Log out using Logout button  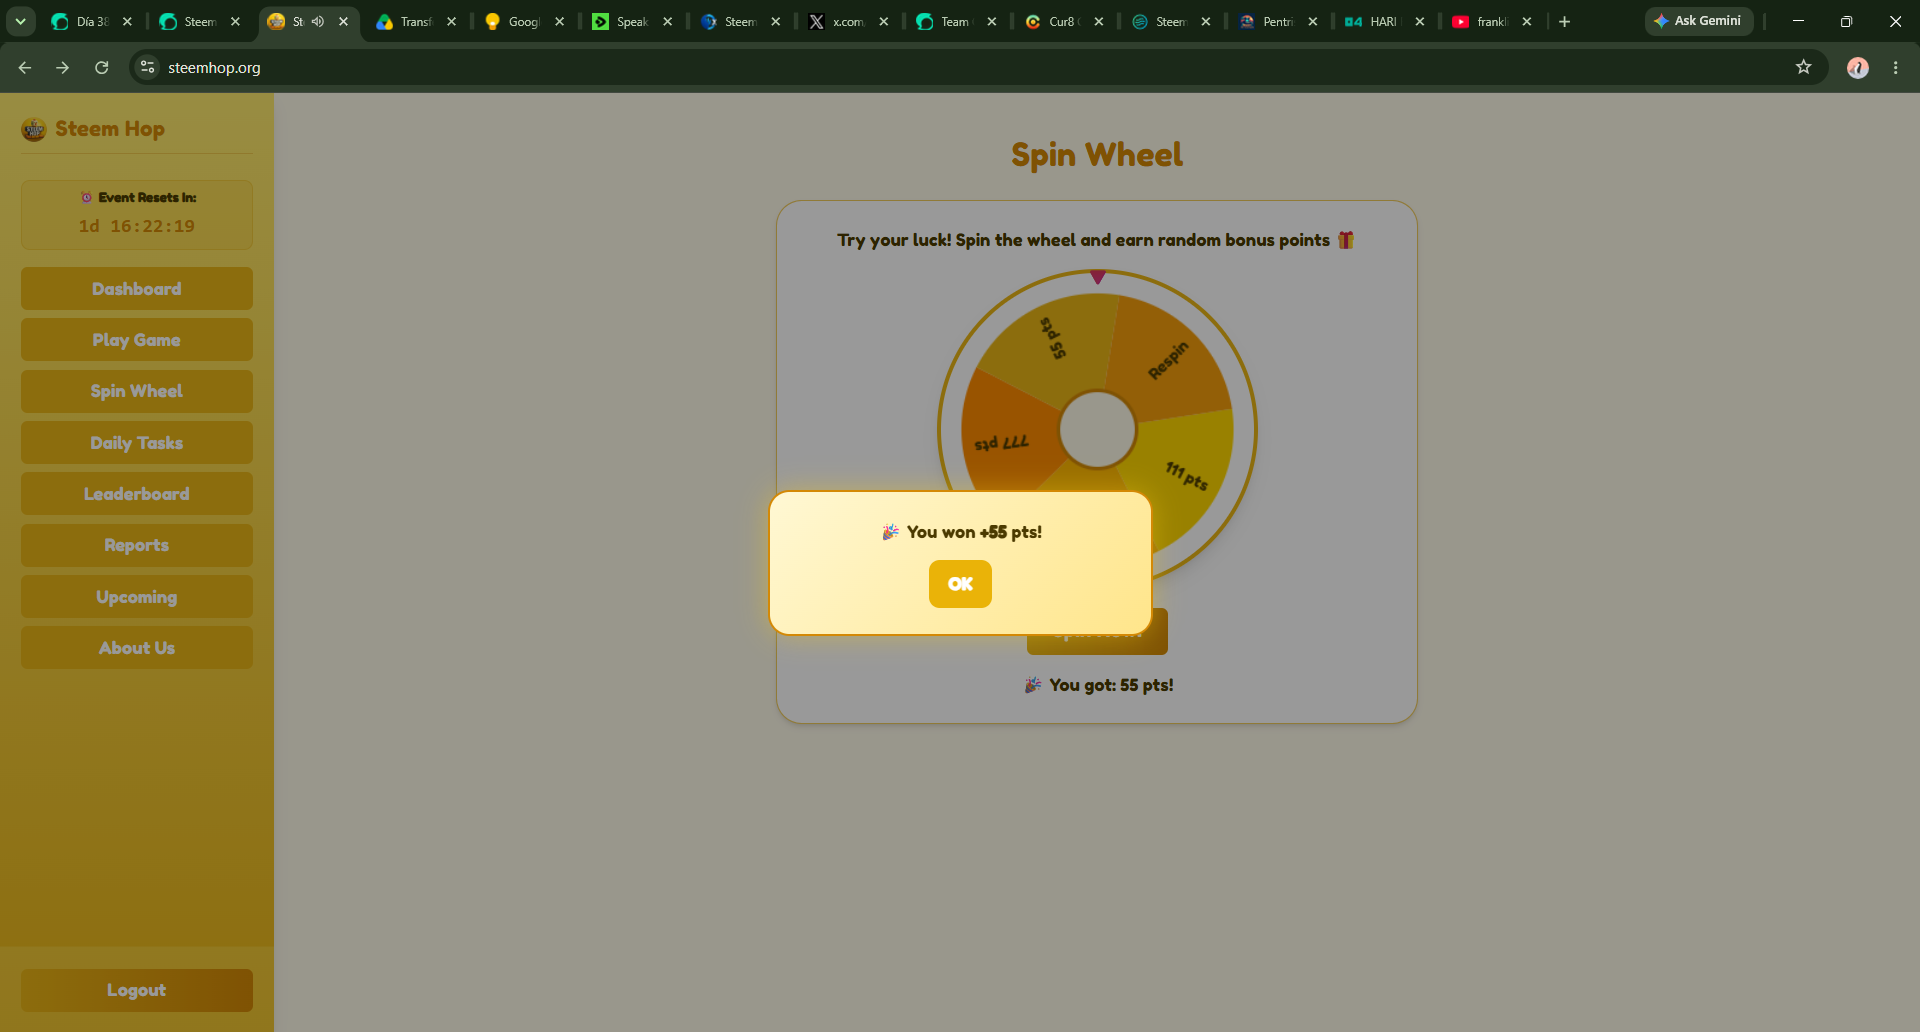tap(137, 990)
